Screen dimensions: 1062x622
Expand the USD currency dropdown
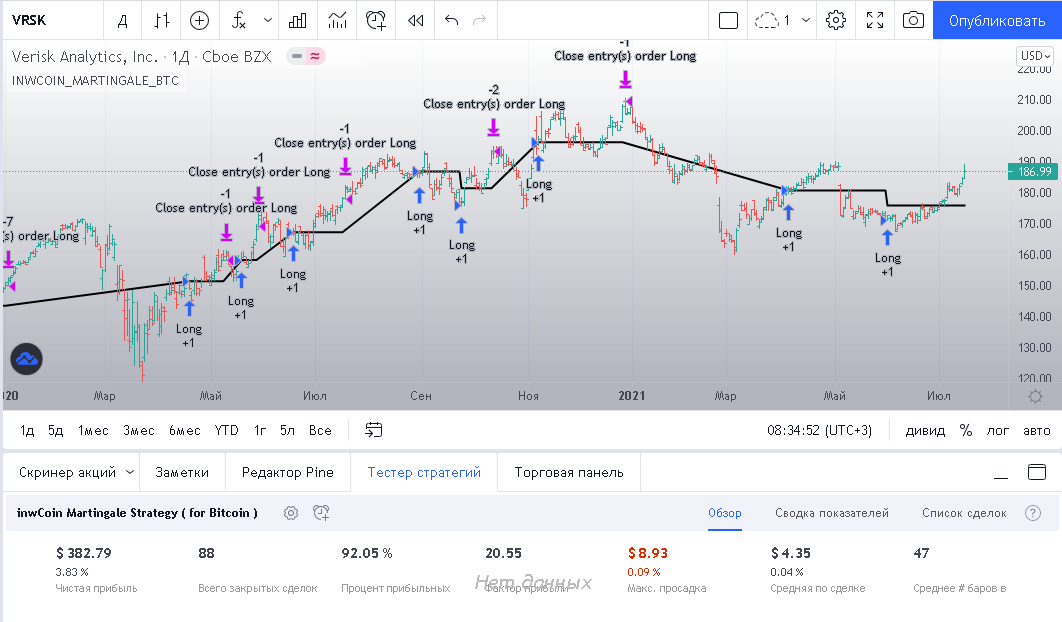(x=1033, y=56)
